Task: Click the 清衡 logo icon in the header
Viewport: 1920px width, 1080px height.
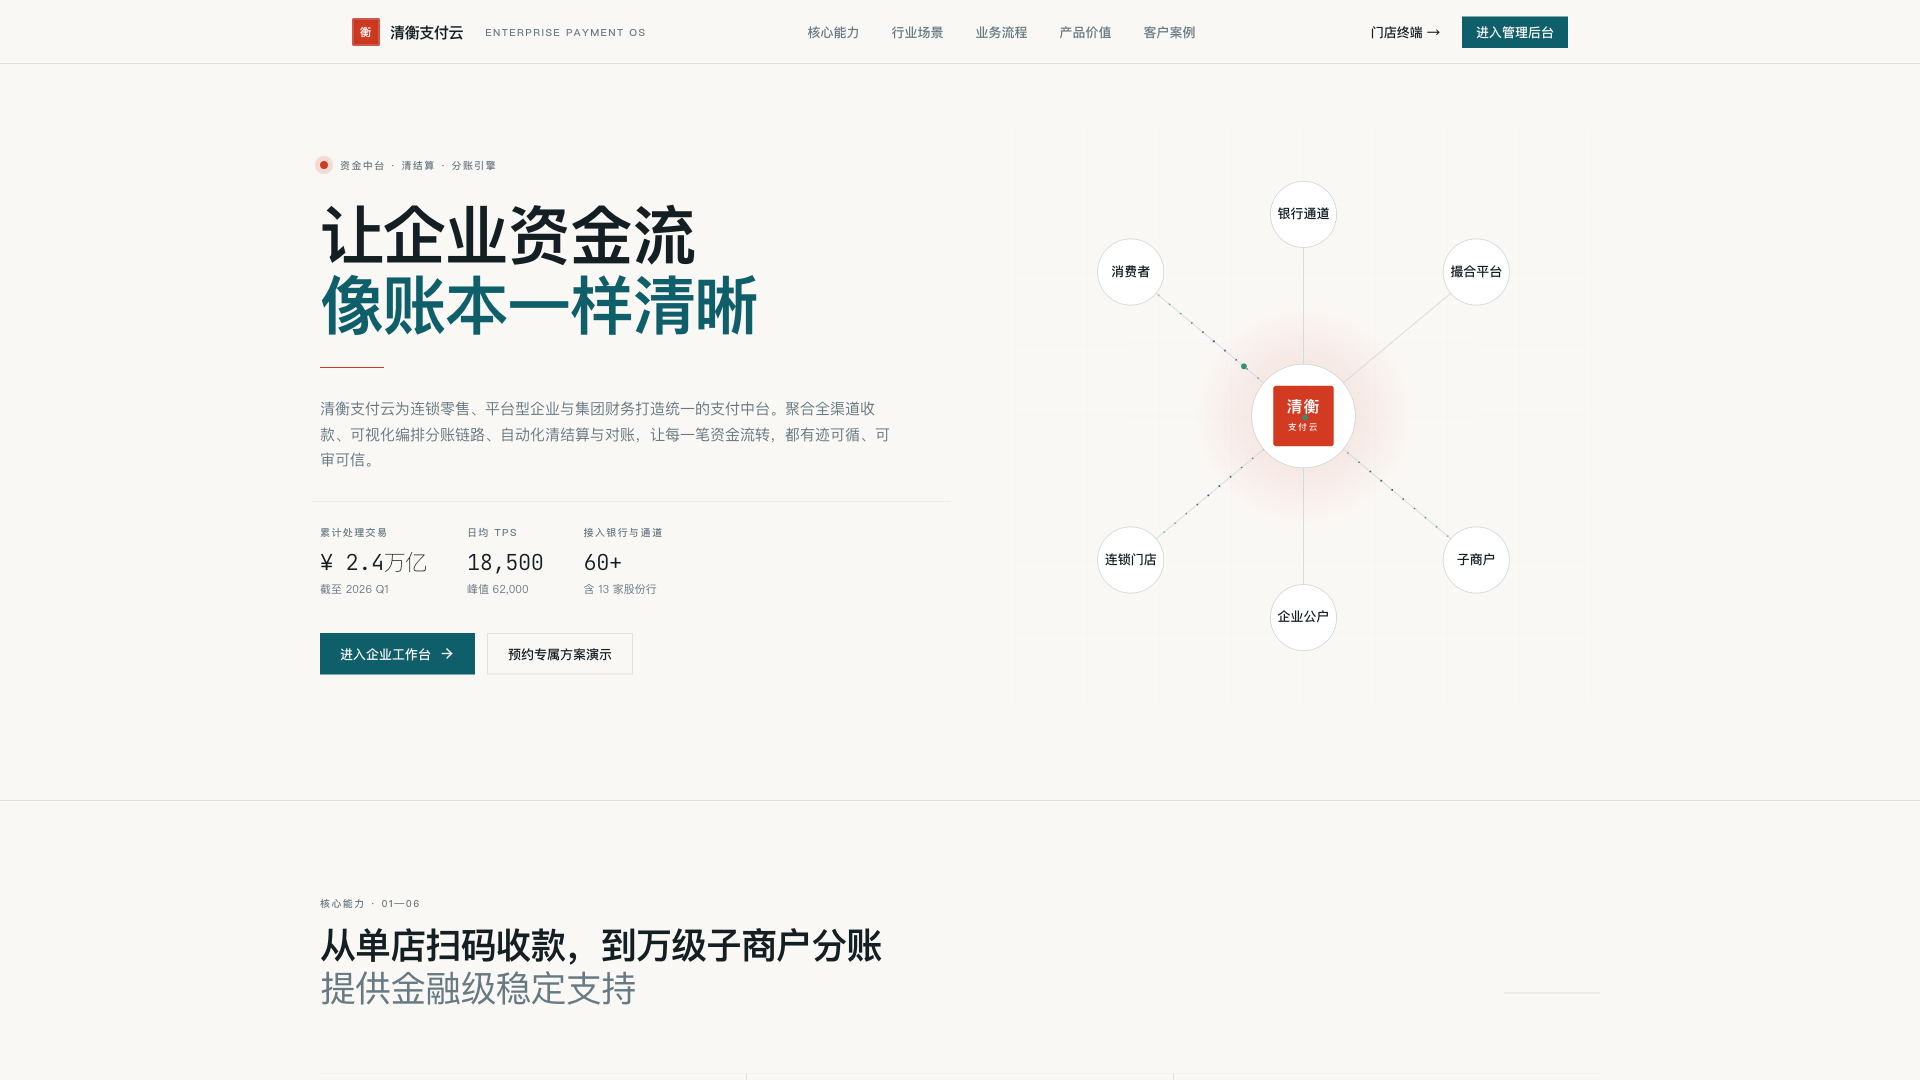Action: (367, 31)
